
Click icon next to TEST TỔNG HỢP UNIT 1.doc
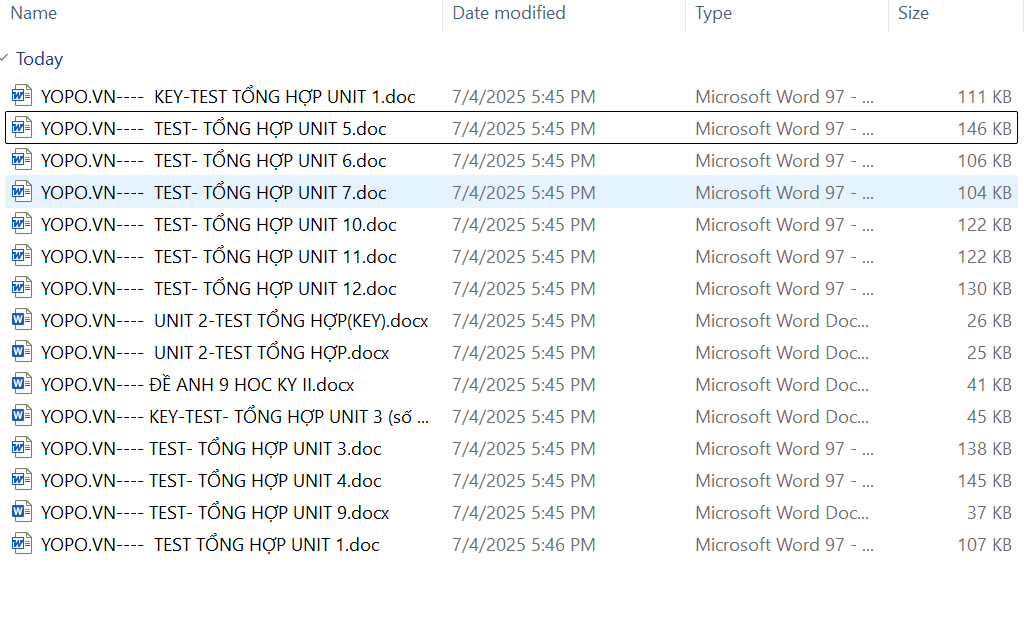pos(22,545)
